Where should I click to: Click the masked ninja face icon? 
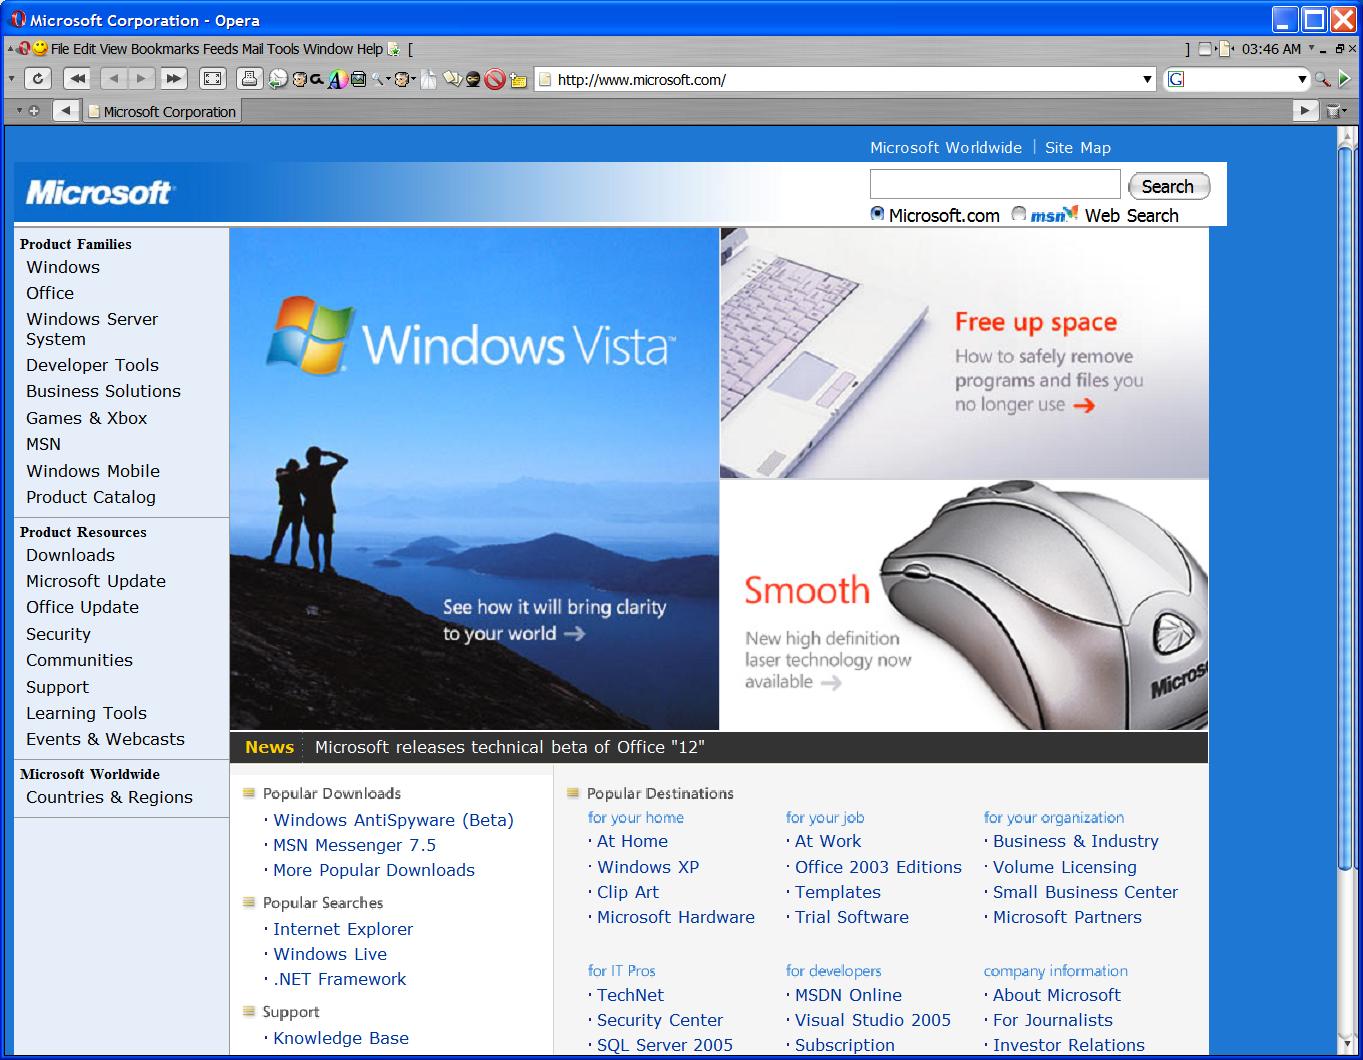click(473, 80)
